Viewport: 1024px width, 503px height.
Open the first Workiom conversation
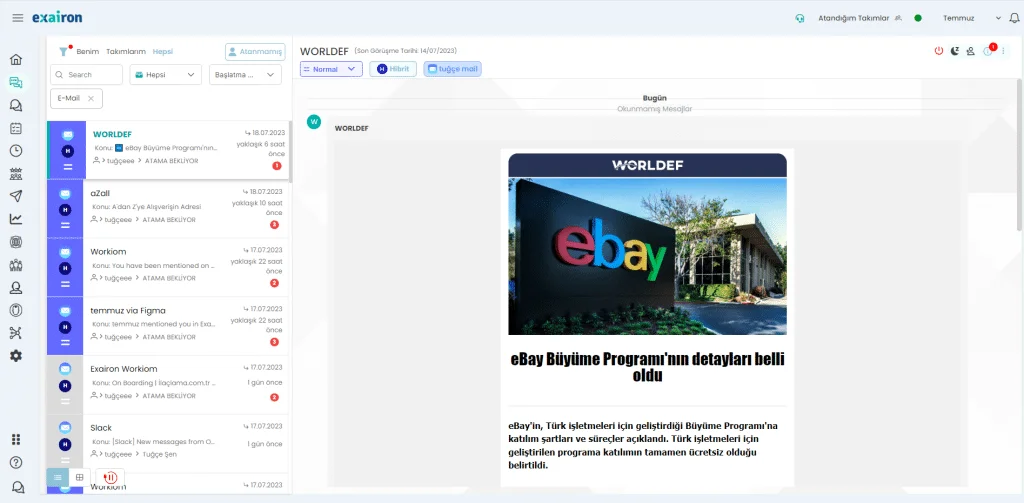pos(168,268)
